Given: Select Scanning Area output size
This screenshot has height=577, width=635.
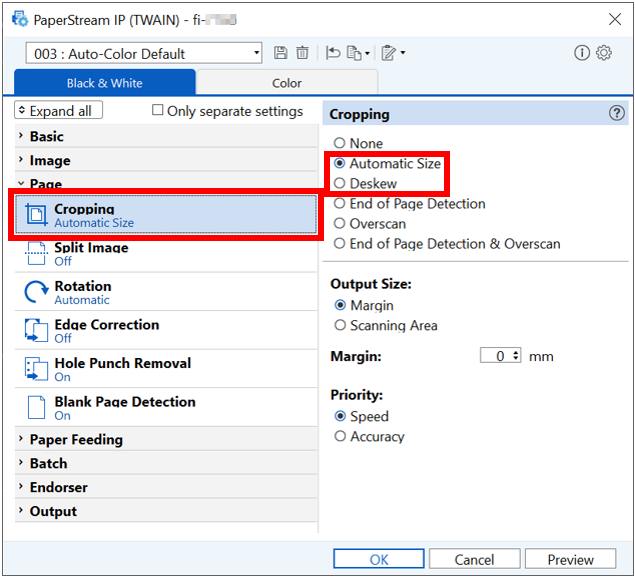Looking at the screenshot, I should tap(340, 325).
